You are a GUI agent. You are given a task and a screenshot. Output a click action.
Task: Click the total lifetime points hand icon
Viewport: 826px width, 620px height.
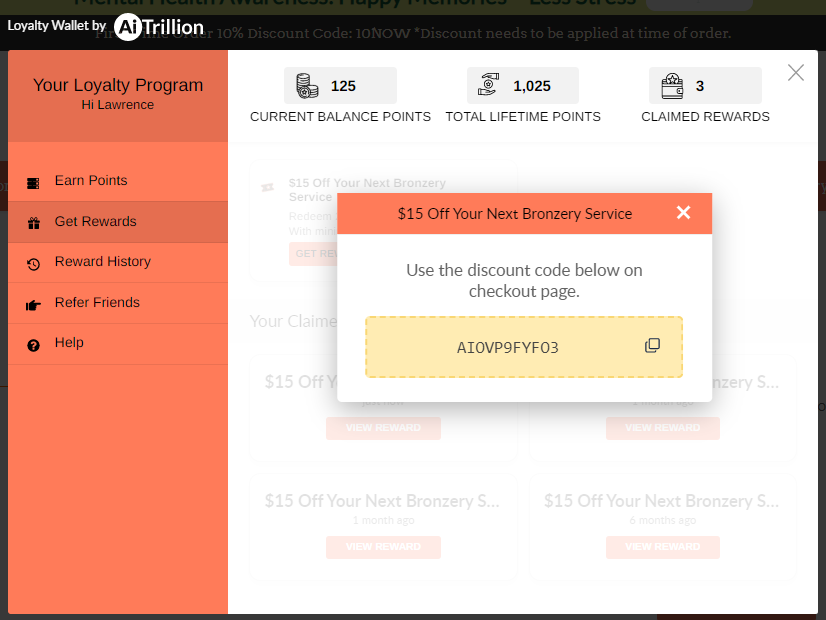[x=488, y=85]
